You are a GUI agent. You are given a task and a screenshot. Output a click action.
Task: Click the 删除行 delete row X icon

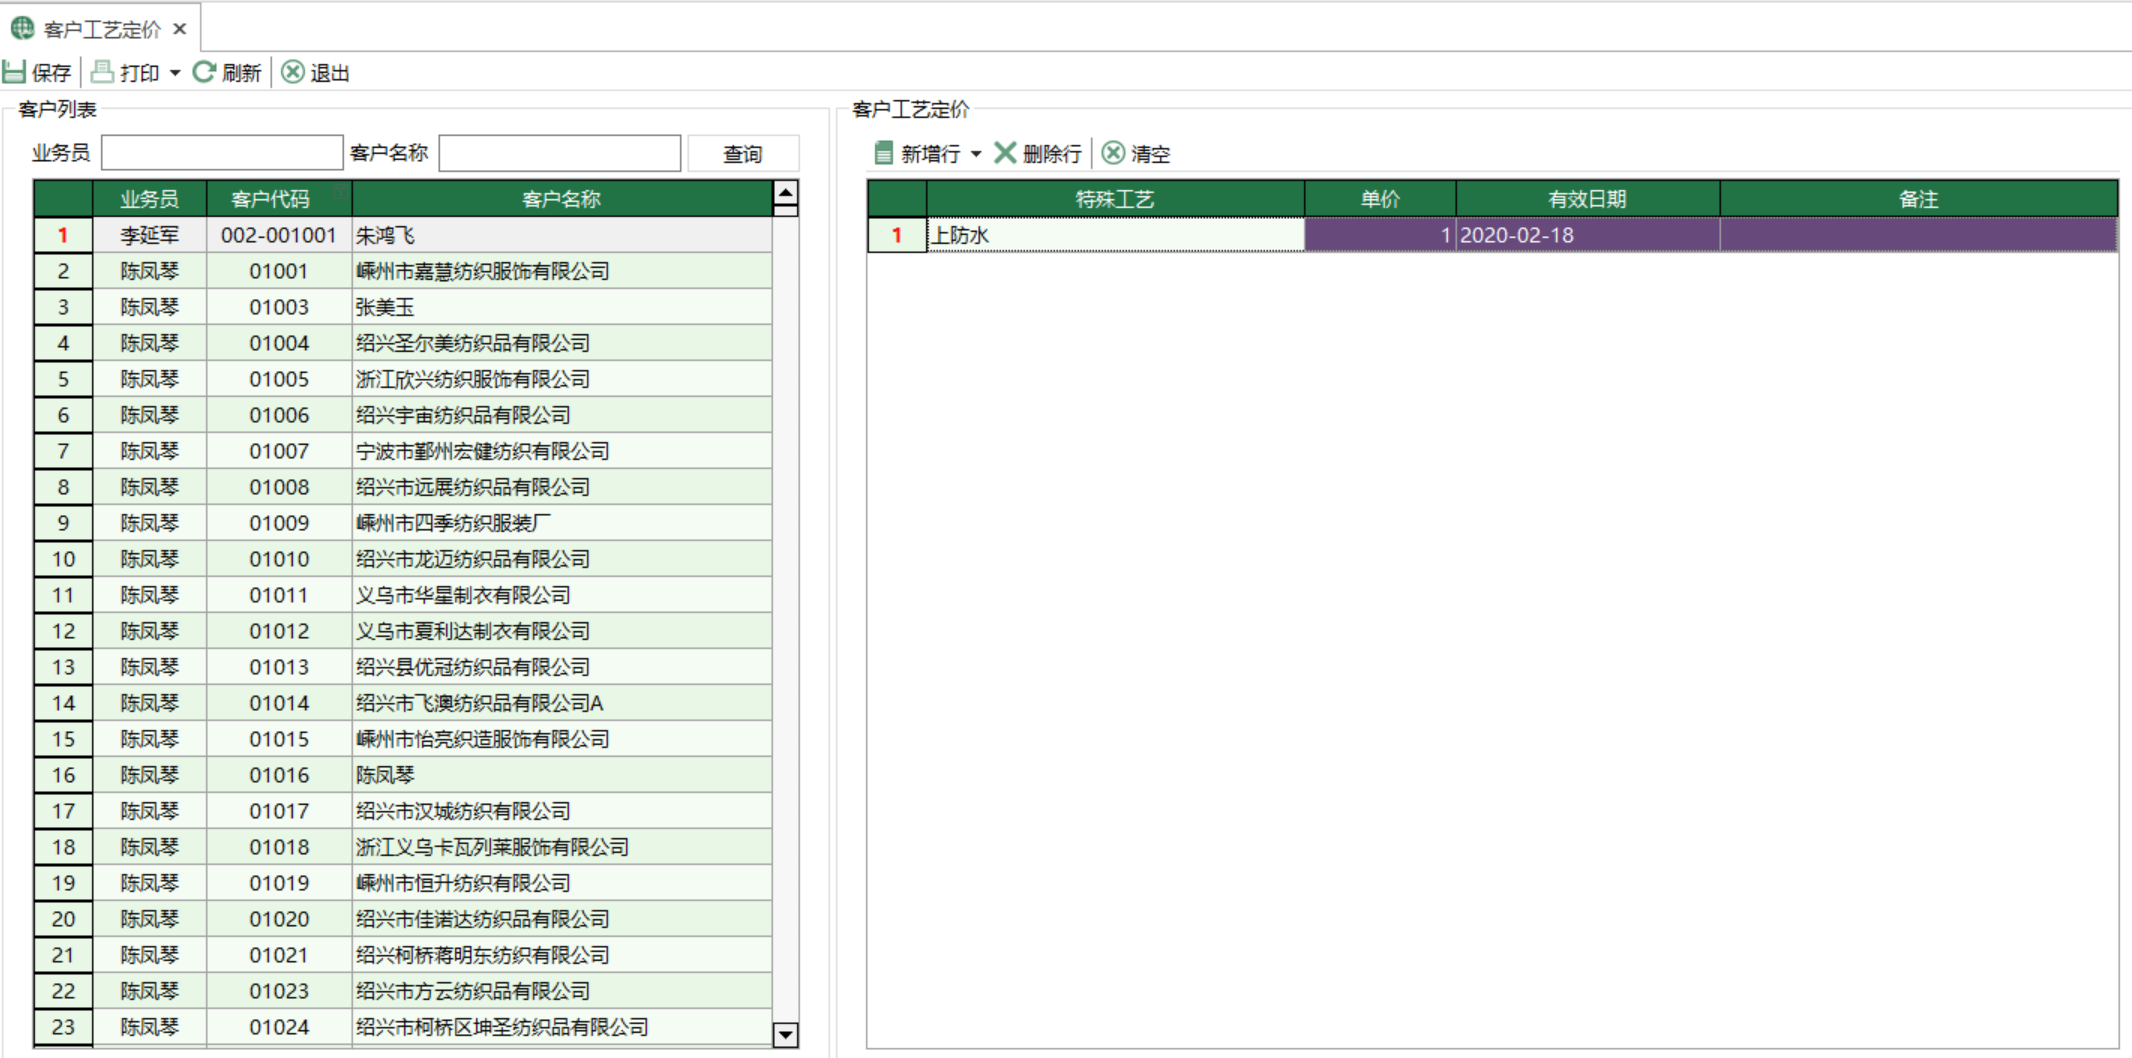pos(1005,153)
